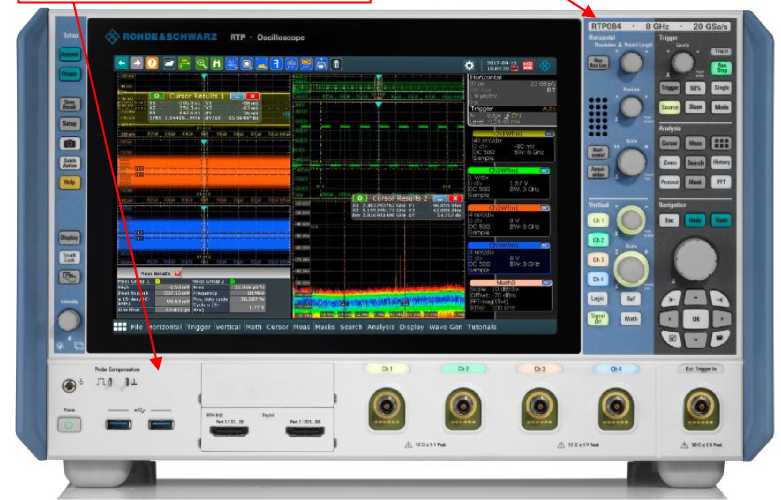Push the teal Undo key in Navigation section

click(695, 220)
